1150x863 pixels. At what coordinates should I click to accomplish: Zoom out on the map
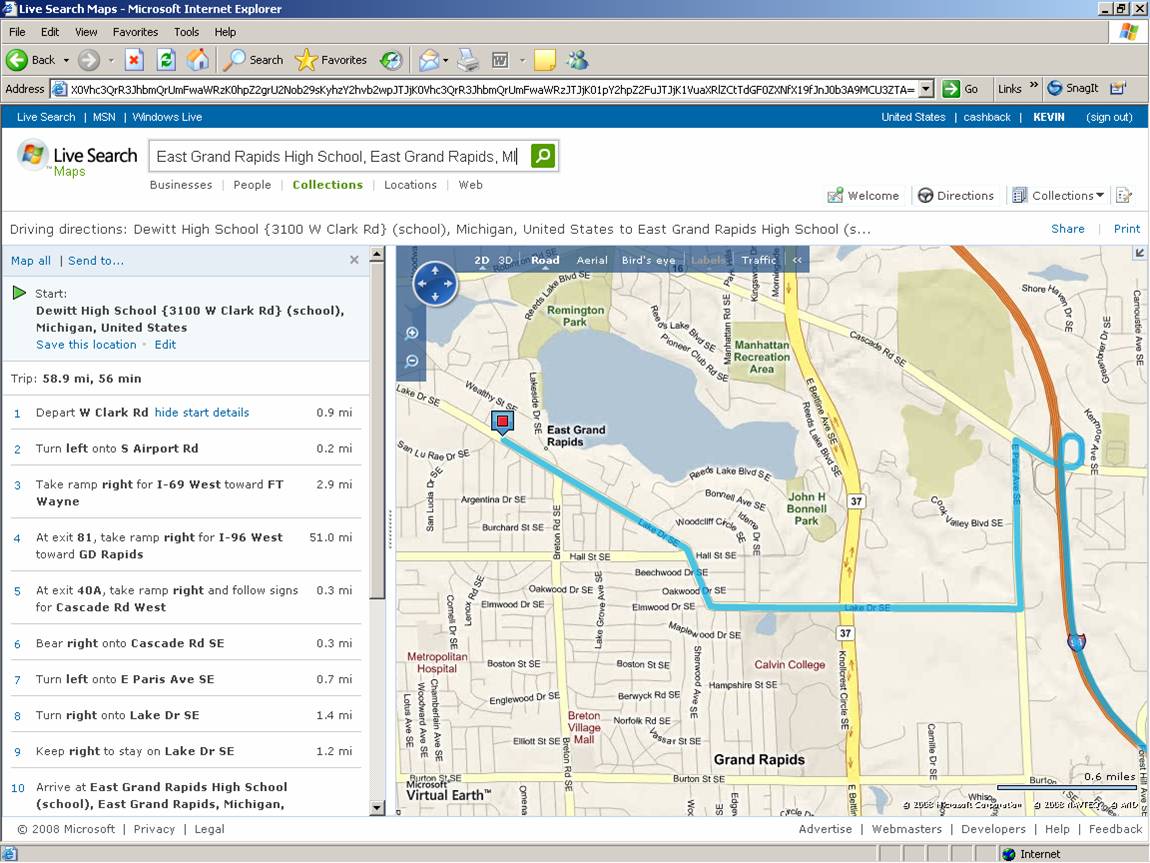click(x=411, y=361)
